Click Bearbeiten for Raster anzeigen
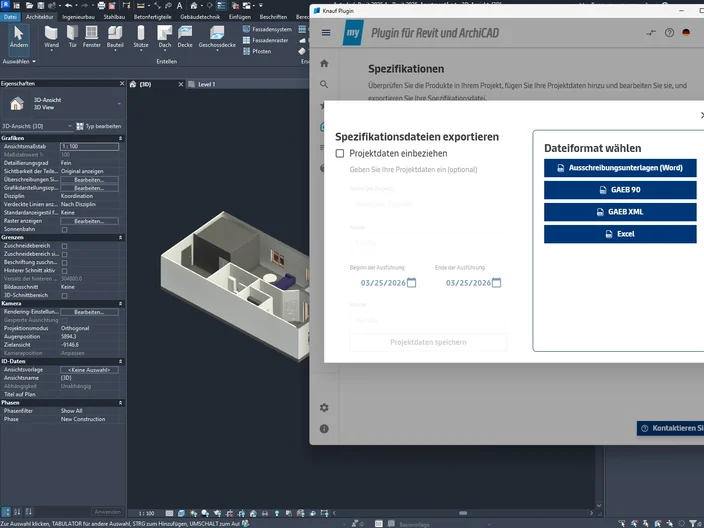Image resolution: width=704 pixels, height=528 pixels. point(89,221)
